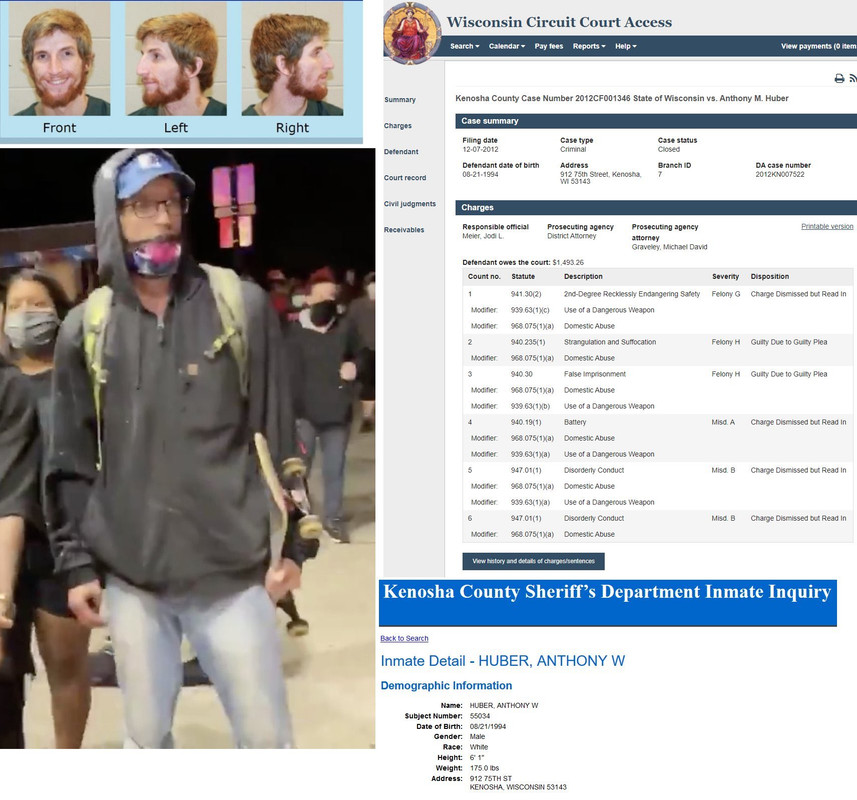Click filing date 12-07-2012
Viewport: 857px width, 800px height.
point(480,150)
